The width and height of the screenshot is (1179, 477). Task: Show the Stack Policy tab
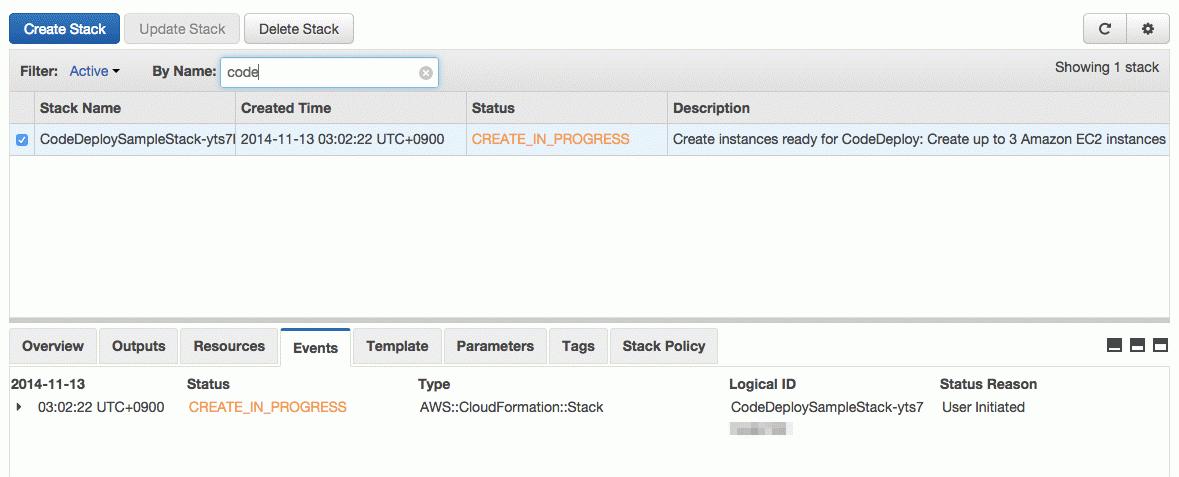(x=664, y=347)
